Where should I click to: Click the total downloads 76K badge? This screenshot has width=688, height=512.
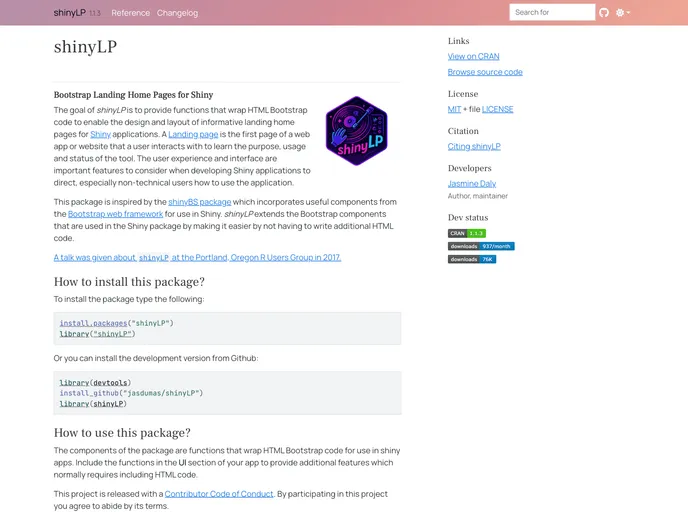point(472,259)
